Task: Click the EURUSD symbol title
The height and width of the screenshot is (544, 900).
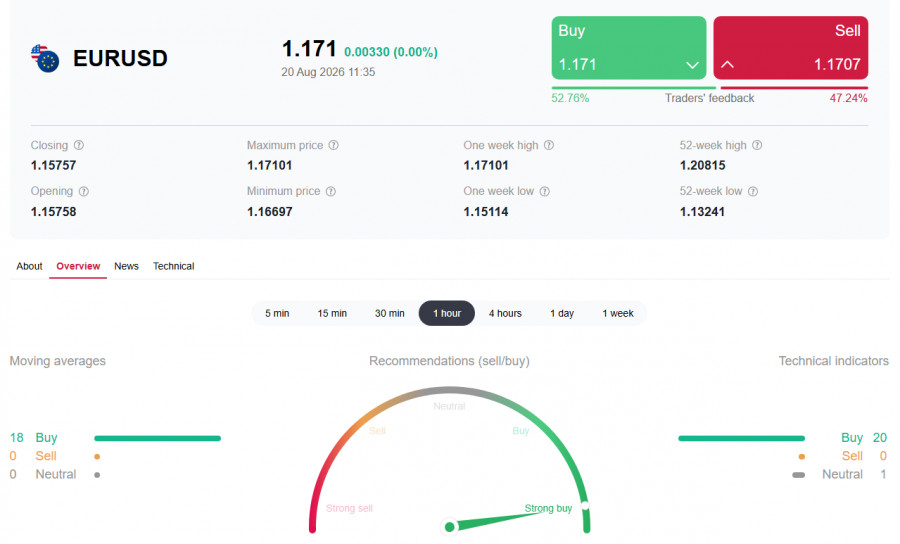Action: point(121,58)
